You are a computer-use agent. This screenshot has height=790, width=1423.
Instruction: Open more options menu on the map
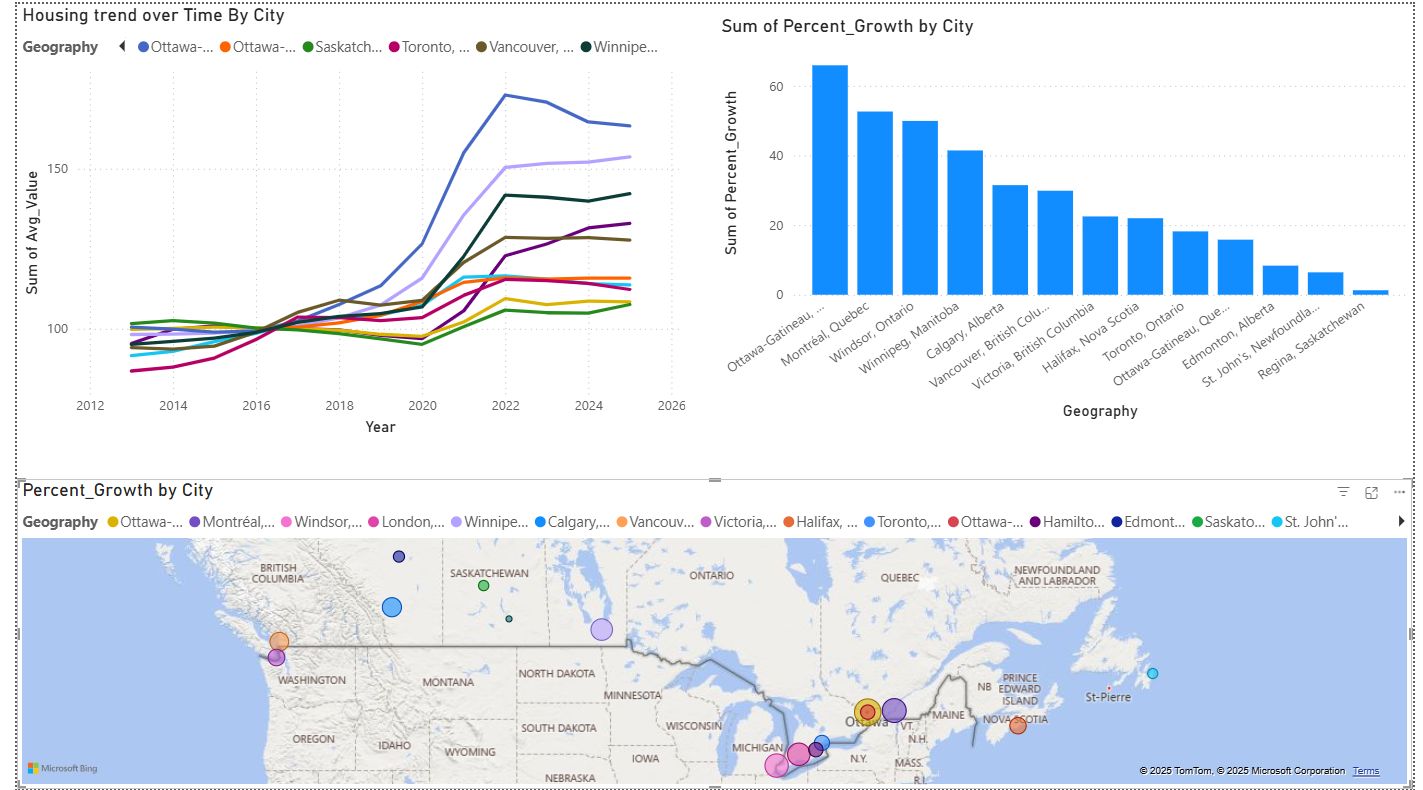[1398, 490]
